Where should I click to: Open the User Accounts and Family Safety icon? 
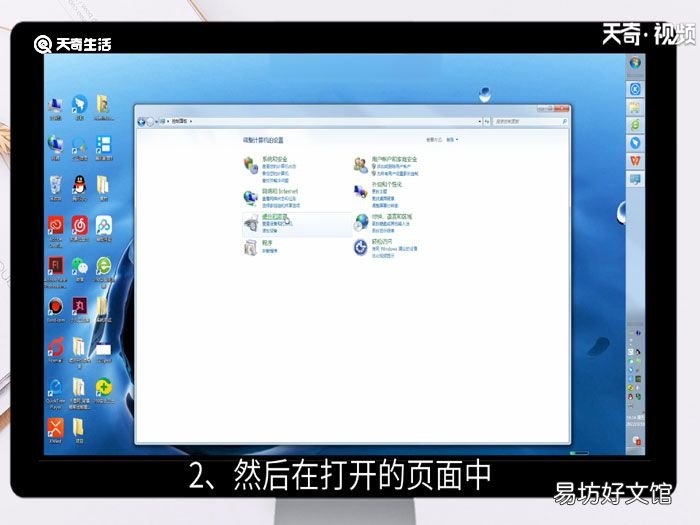click(360, 165)
